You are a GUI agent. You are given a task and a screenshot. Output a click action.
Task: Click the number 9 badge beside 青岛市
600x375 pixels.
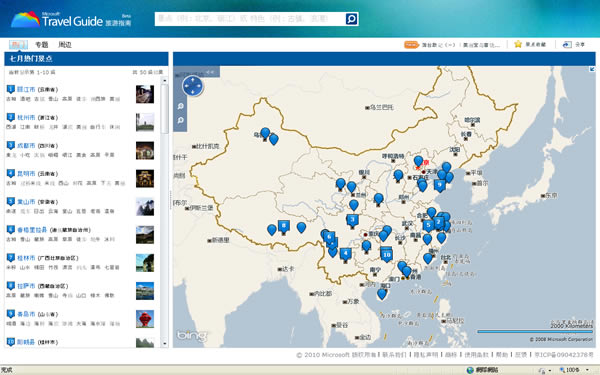coord(11,314)
